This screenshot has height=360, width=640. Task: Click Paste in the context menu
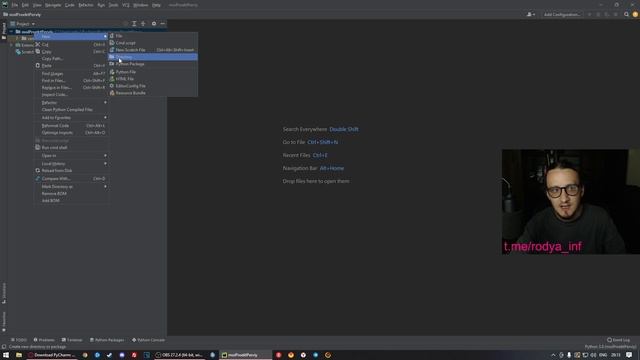tap(71, 66)
